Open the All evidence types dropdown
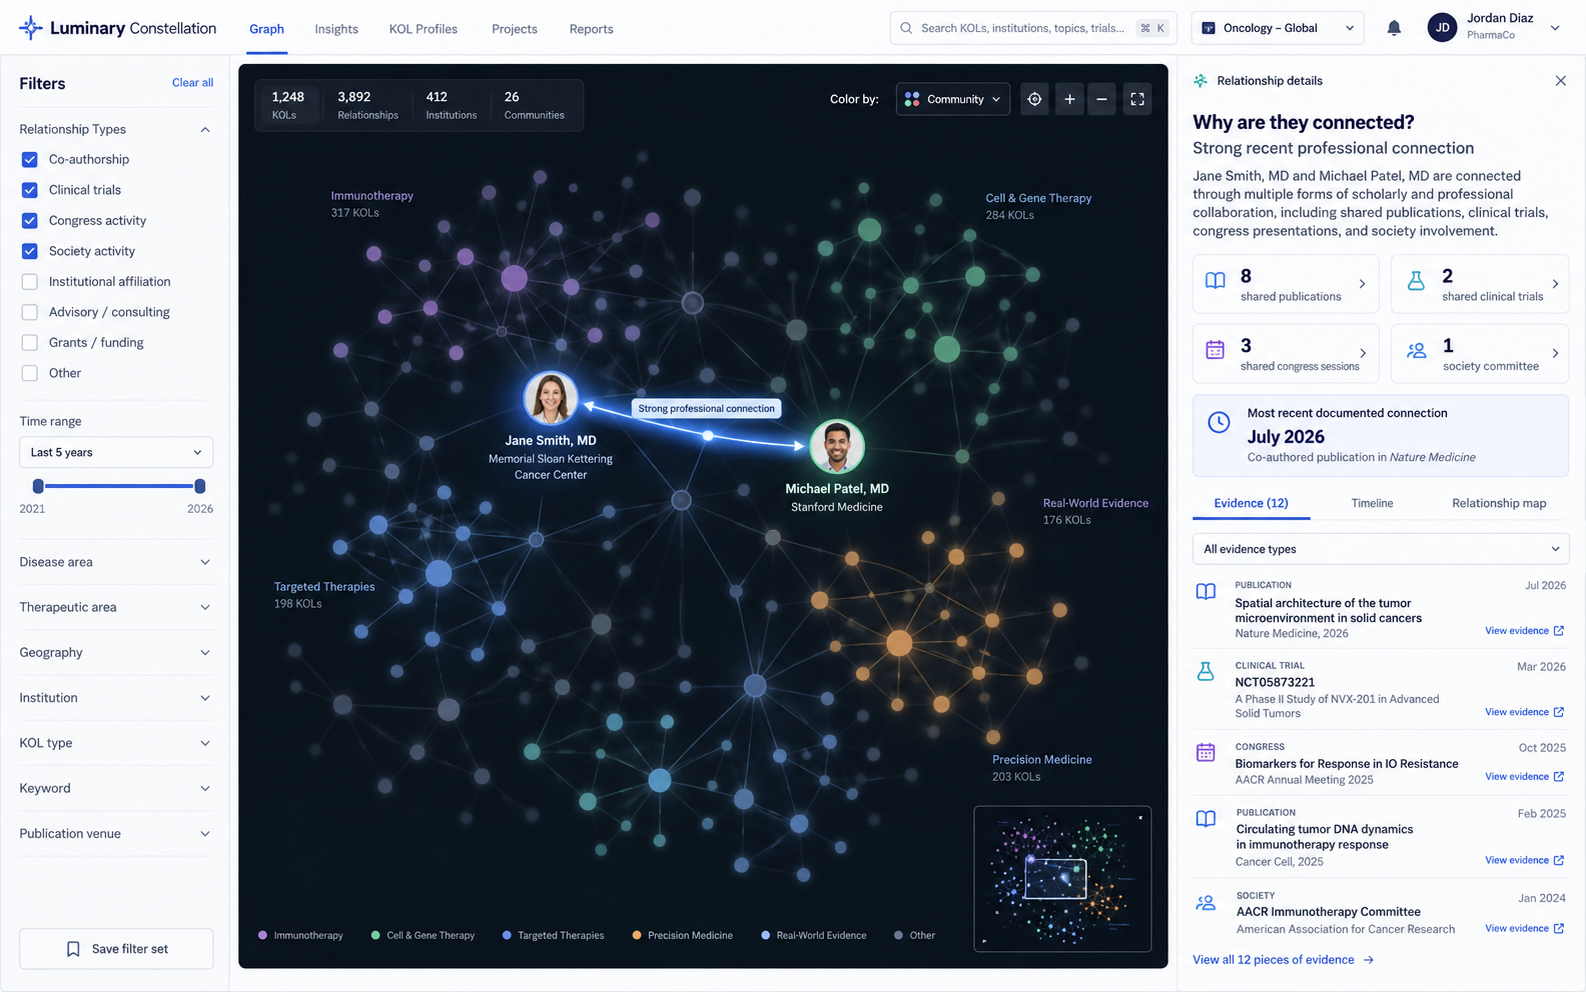Screen dimensions: 1586x992 click(1381, 549)
